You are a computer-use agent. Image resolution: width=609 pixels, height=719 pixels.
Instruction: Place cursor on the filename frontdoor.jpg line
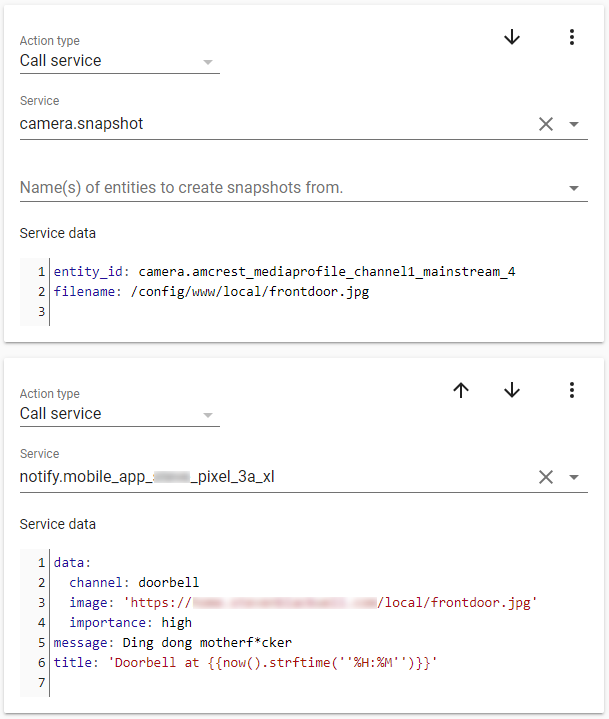(211, 292)
